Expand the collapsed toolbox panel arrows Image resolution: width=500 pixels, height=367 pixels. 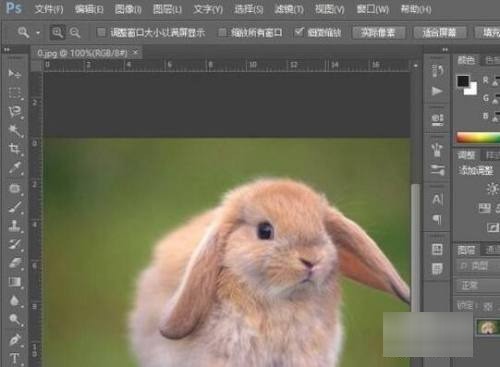click(x=7, y=50)
